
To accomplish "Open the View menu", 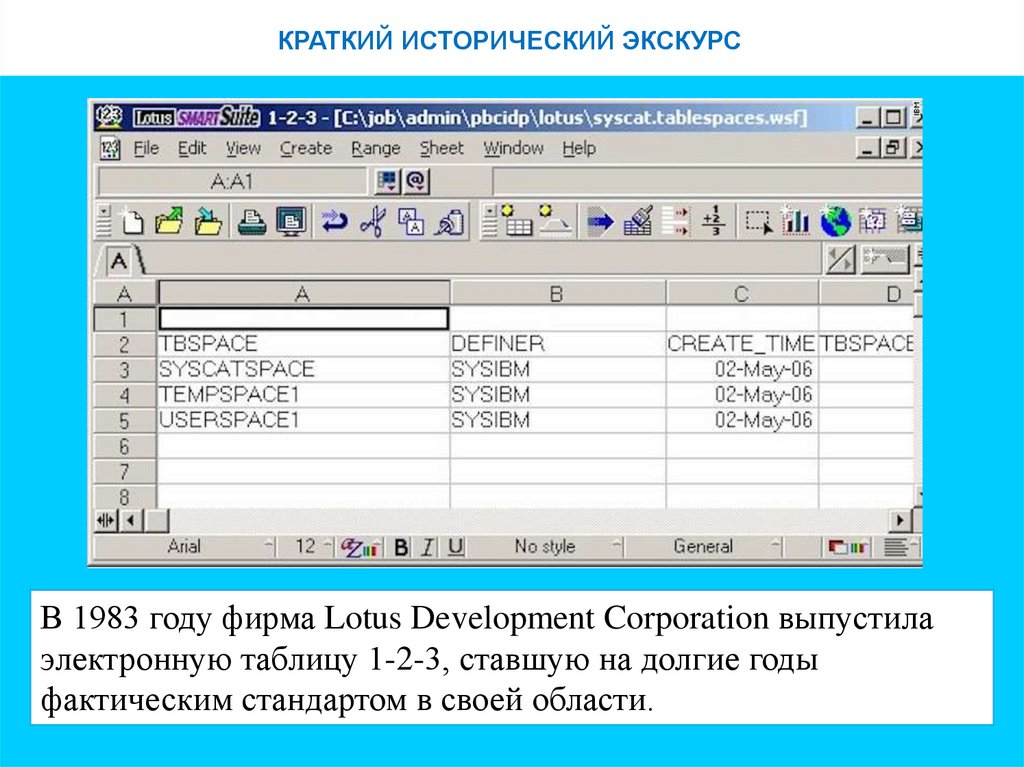I will point(243,149).
